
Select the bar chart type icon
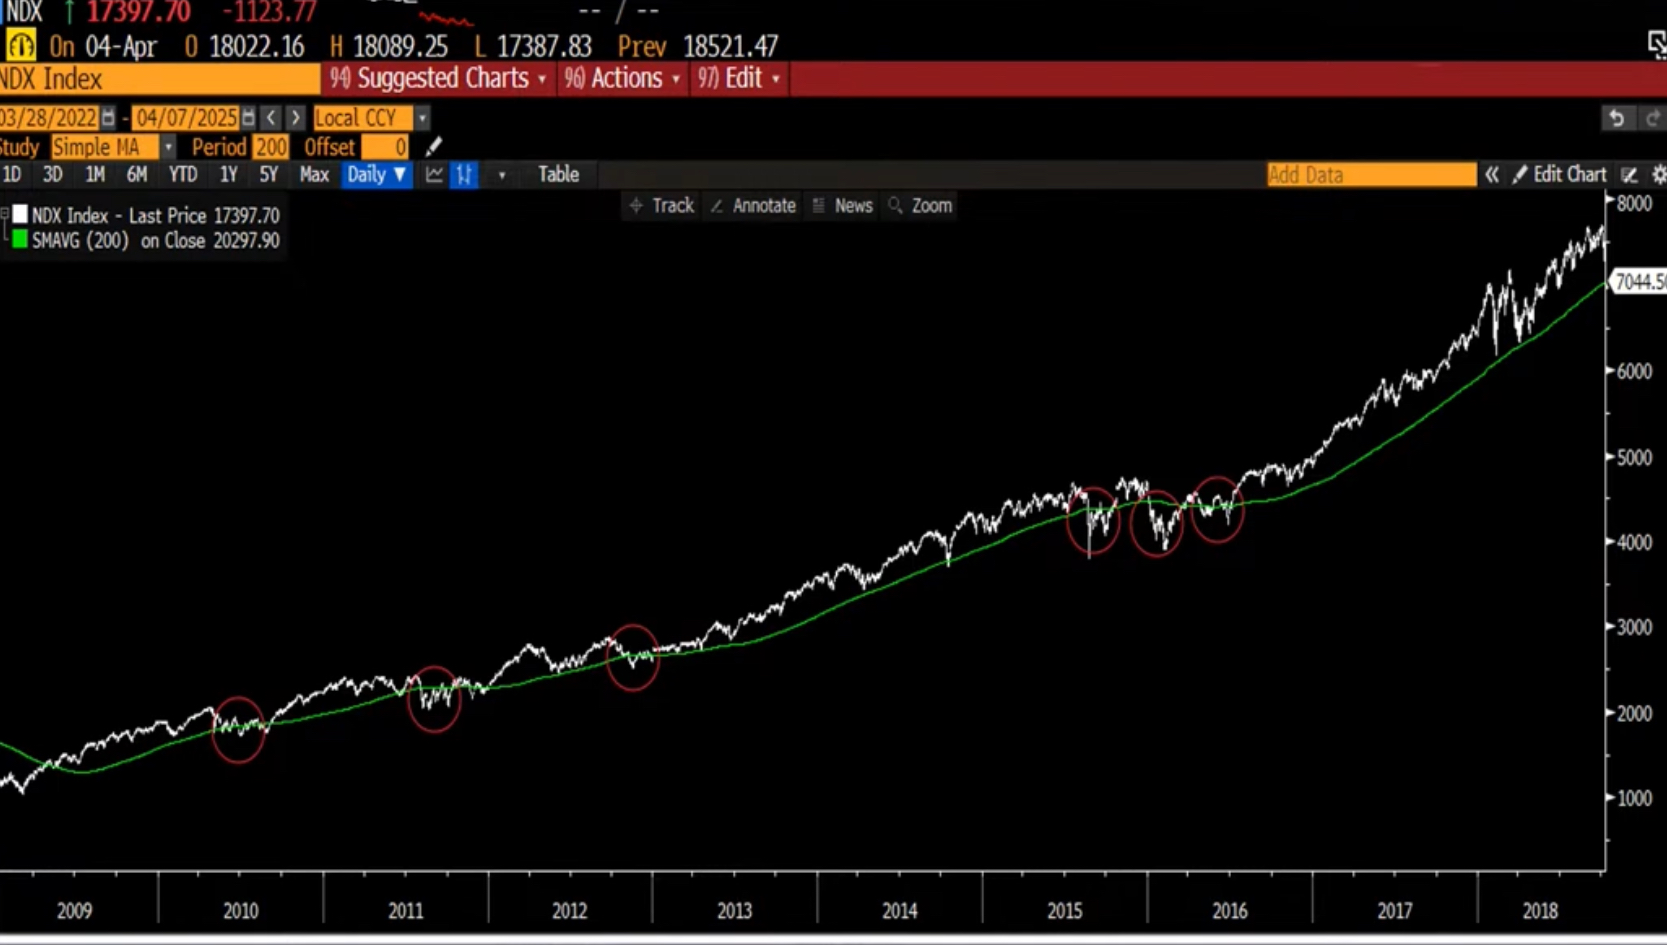tap(464, 175)
